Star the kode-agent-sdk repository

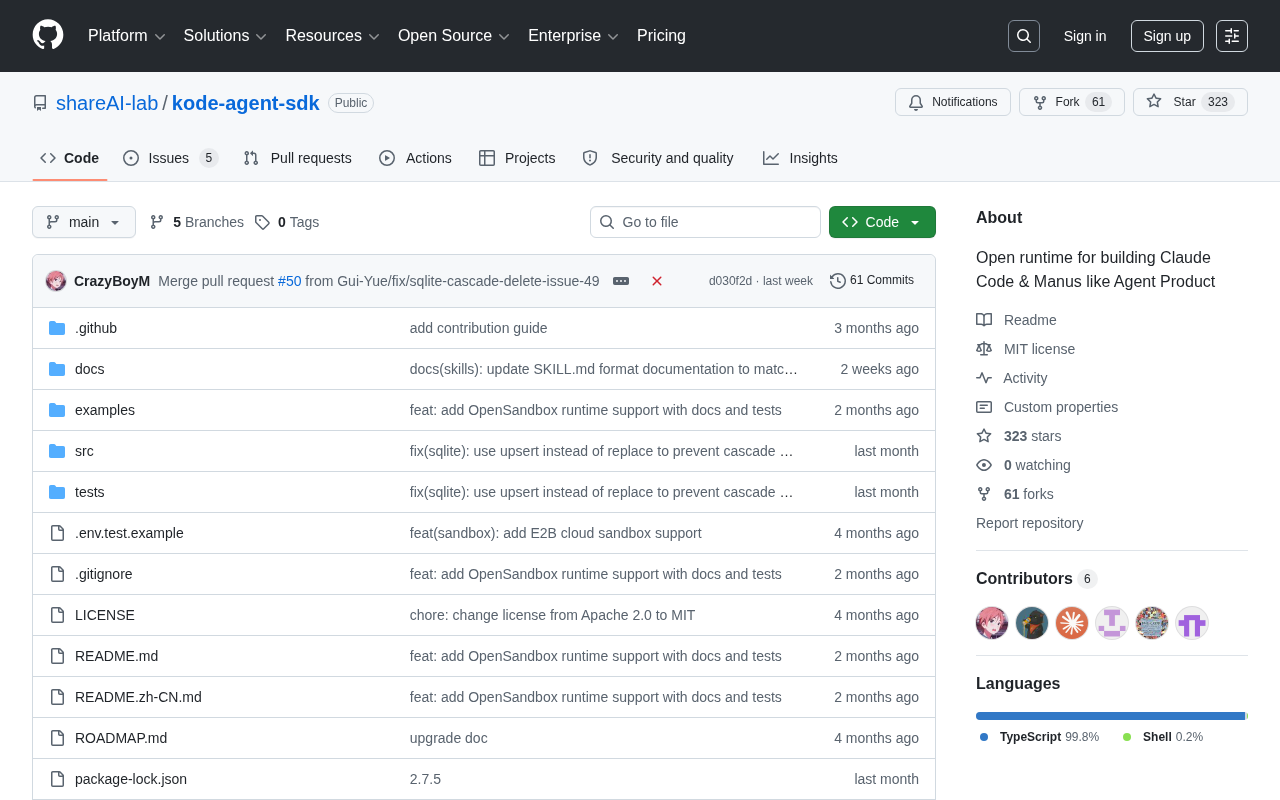pos(1190,102)
